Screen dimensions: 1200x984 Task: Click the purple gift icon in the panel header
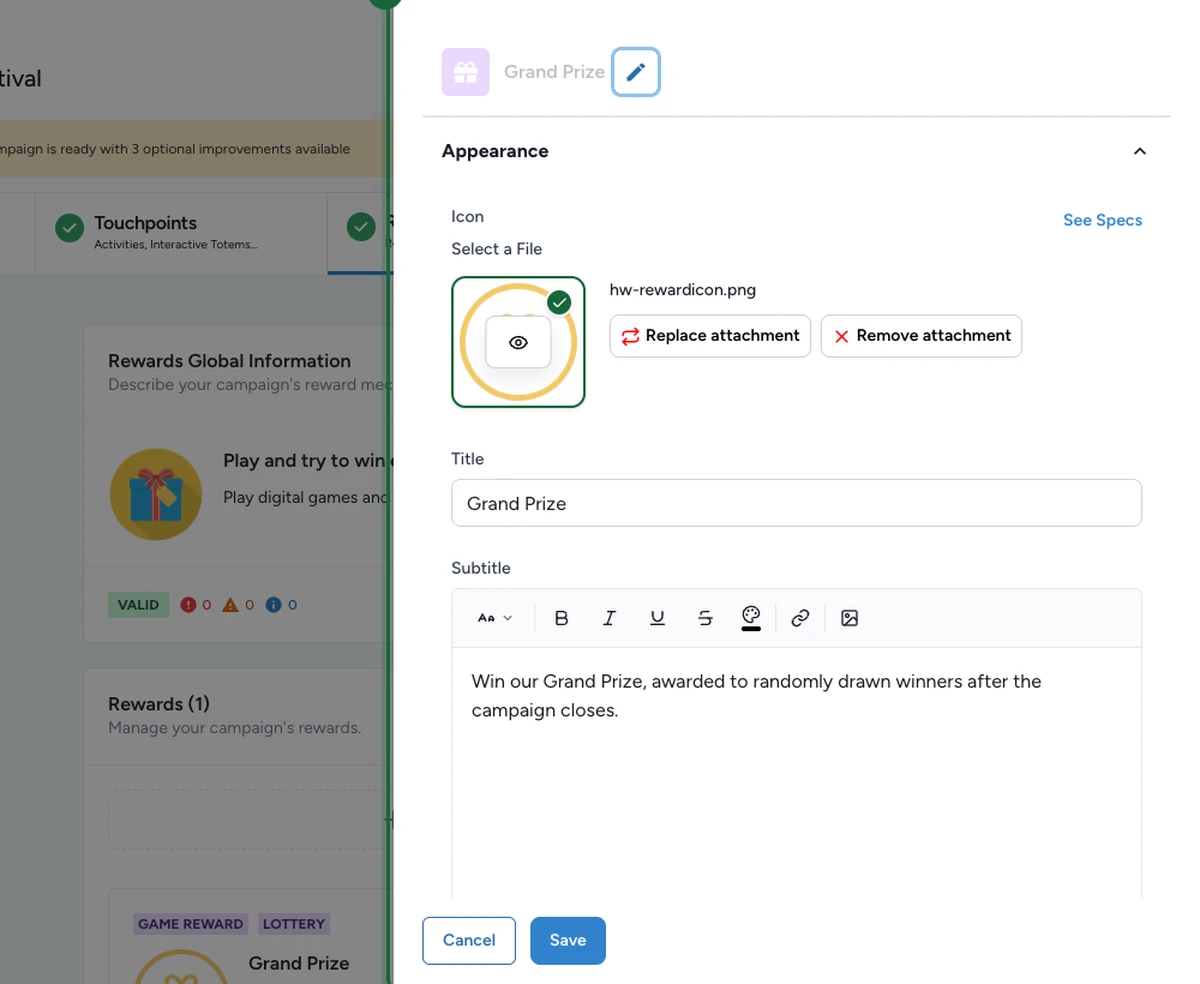point(465,72)
